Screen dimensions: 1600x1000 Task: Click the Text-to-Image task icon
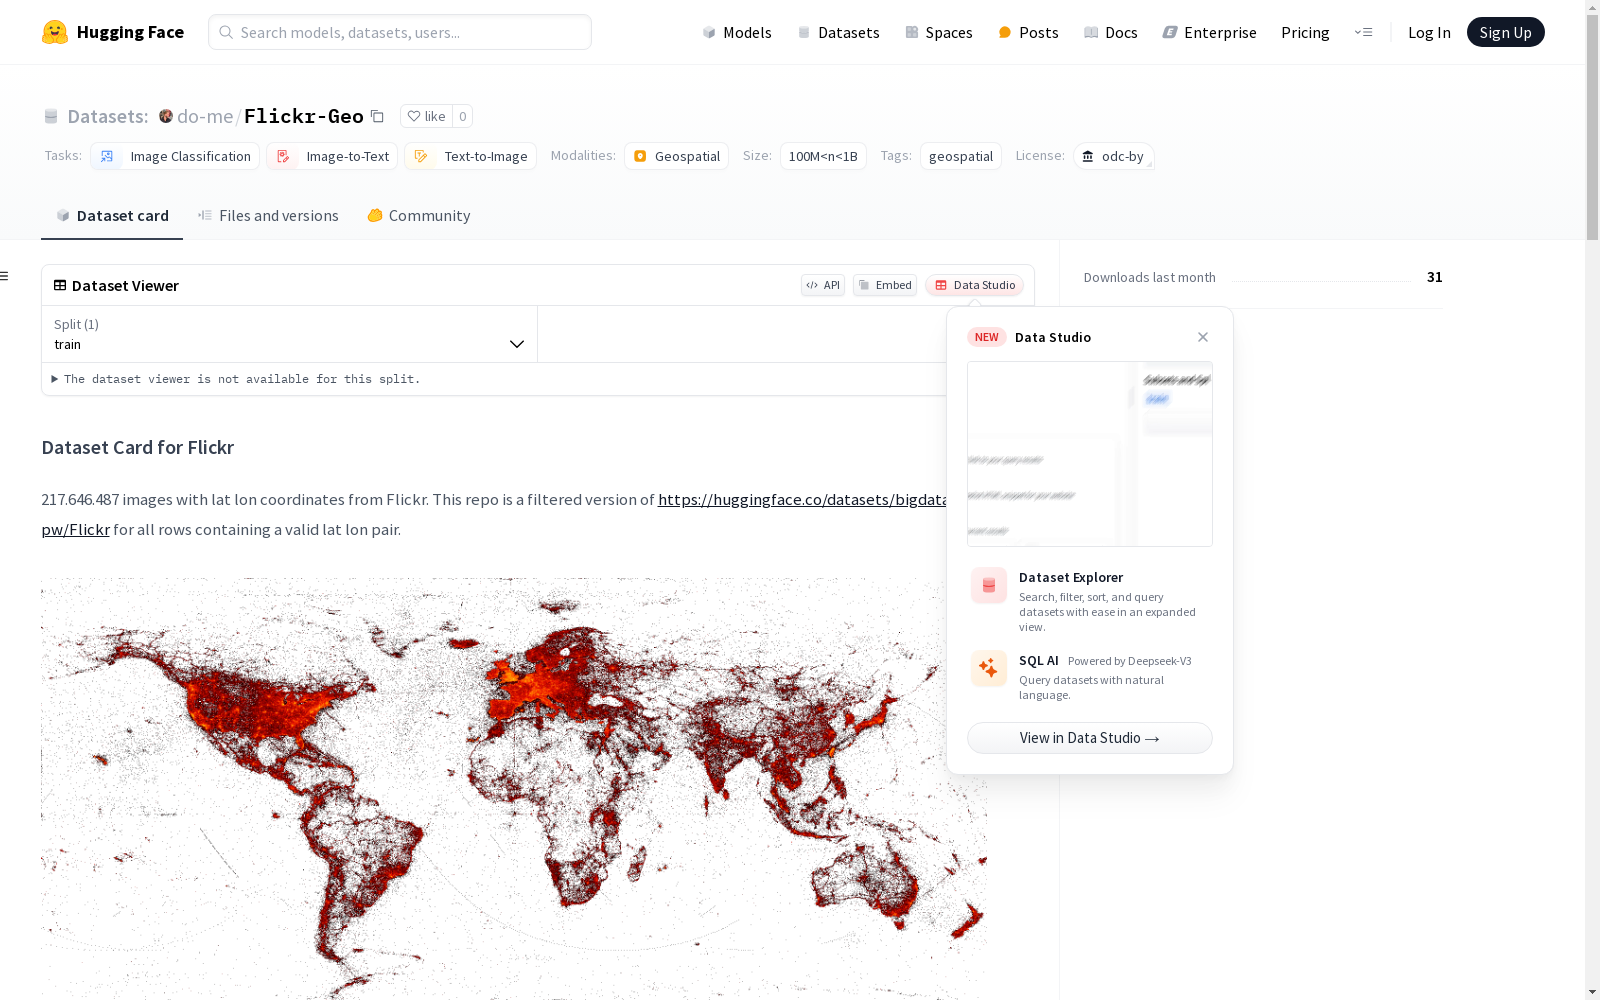[x=421, y=156]
